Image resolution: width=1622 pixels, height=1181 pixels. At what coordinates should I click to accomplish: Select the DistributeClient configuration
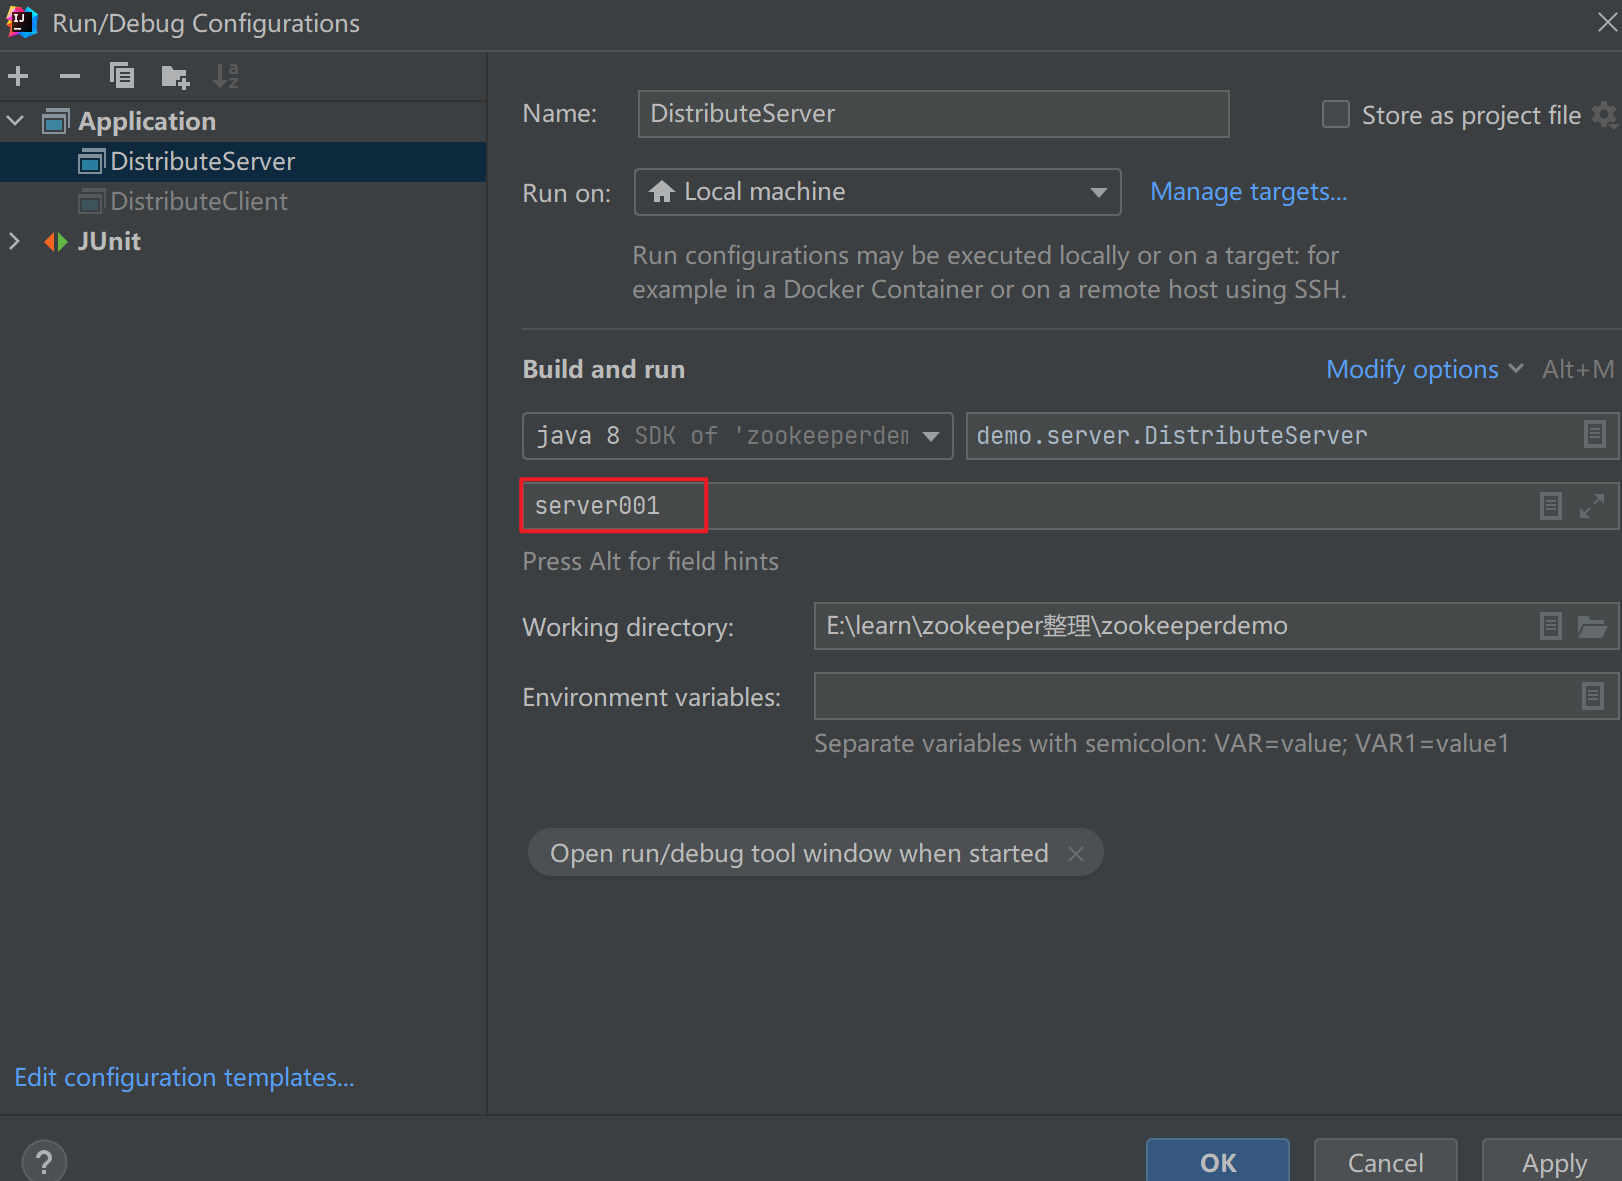(x=199, y=201)
